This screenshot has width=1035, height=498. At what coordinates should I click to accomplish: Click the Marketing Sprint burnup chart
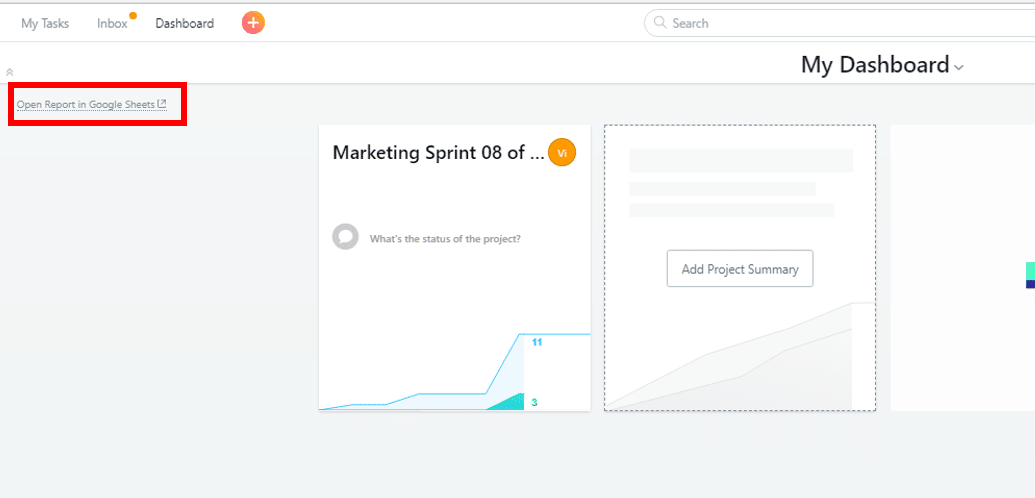[x=455, y=372]
